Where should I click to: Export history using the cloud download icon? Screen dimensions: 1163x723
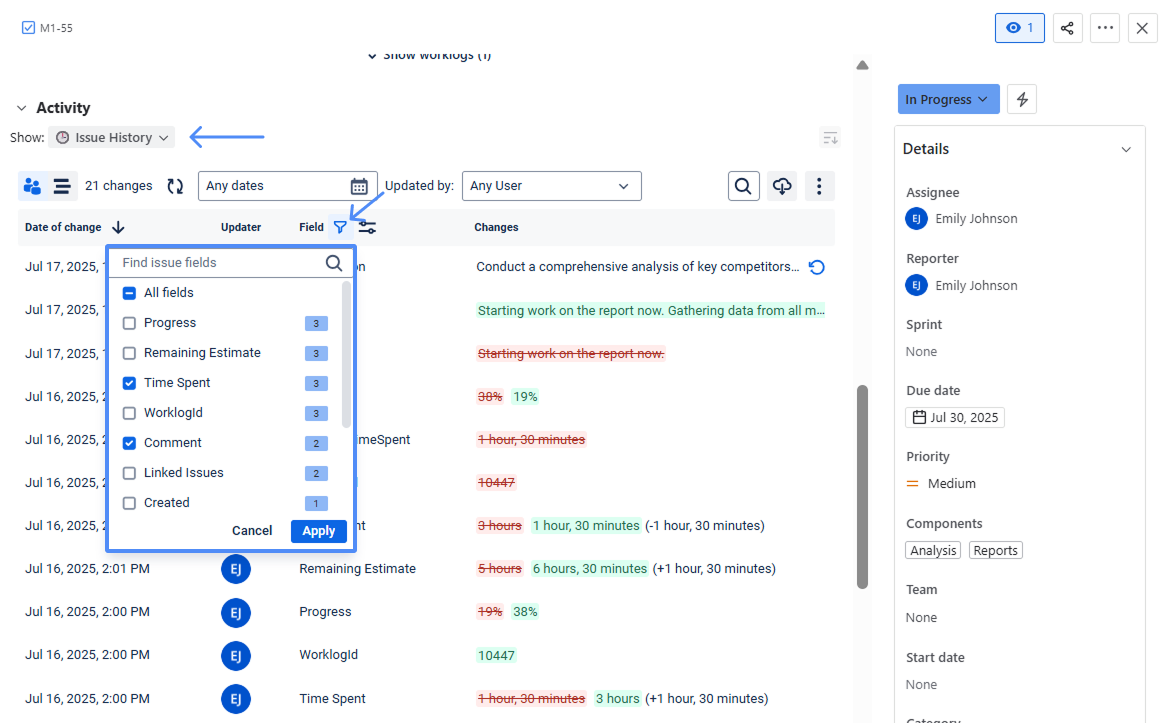tap(781, 185)
